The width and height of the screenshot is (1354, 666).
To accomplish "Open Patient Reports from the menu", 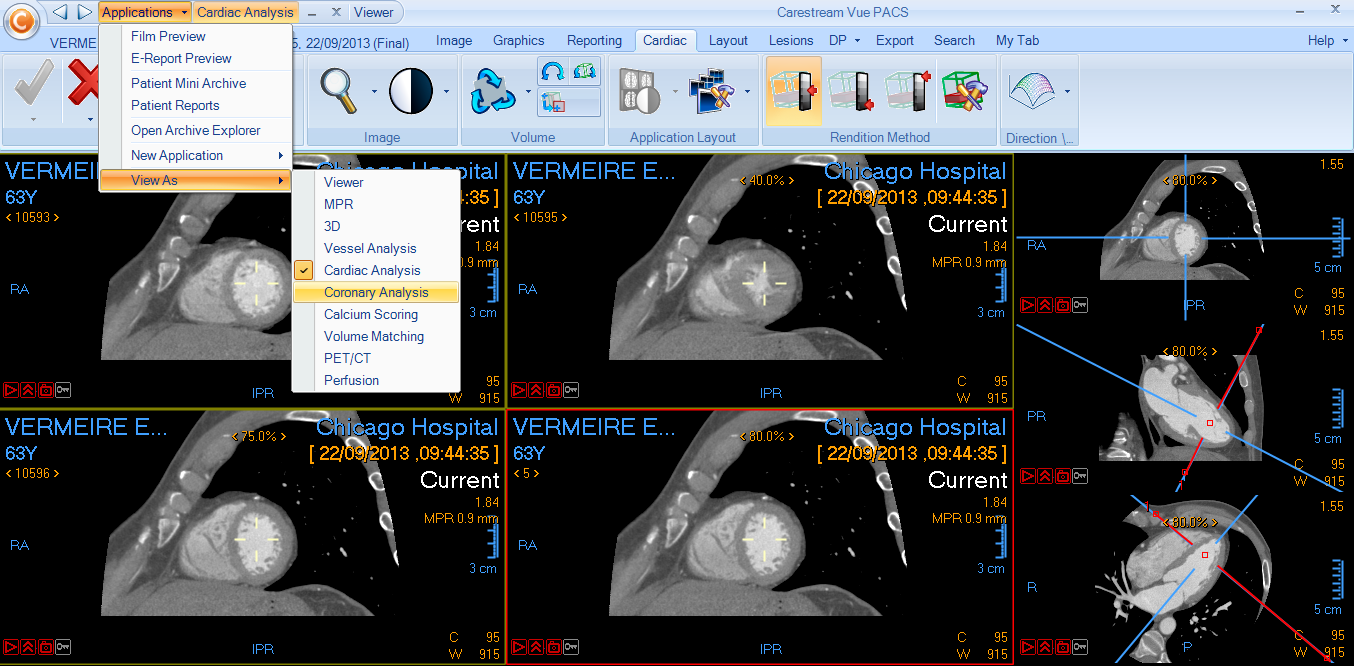I will point(196,105).
